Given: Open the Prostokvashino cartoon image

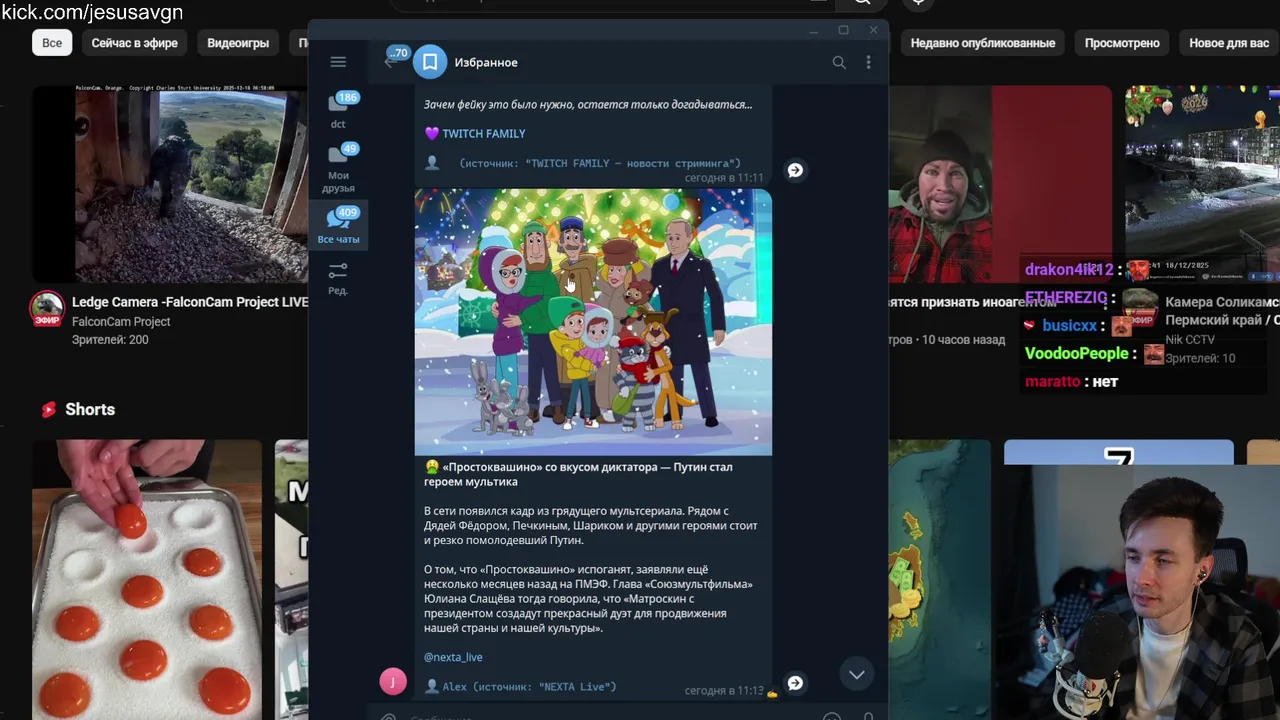Looking at the screenshot, I should coord(593,322).
